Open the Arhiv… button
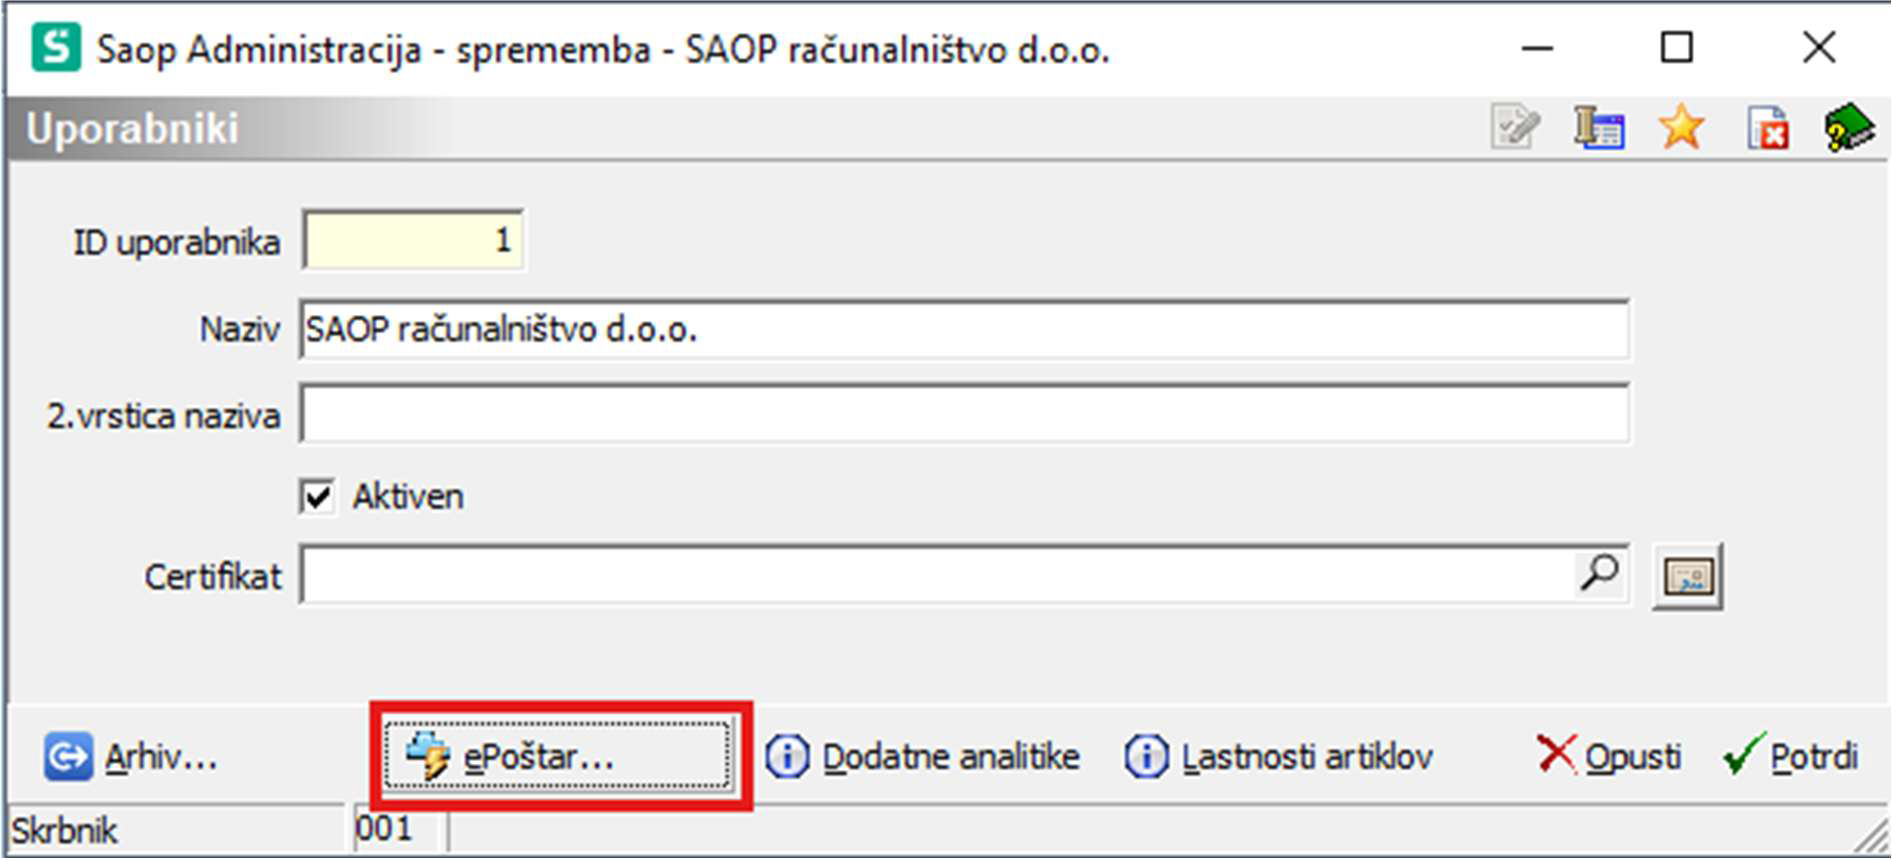This screenshot has height=860, width=1892. coord(131,757)
